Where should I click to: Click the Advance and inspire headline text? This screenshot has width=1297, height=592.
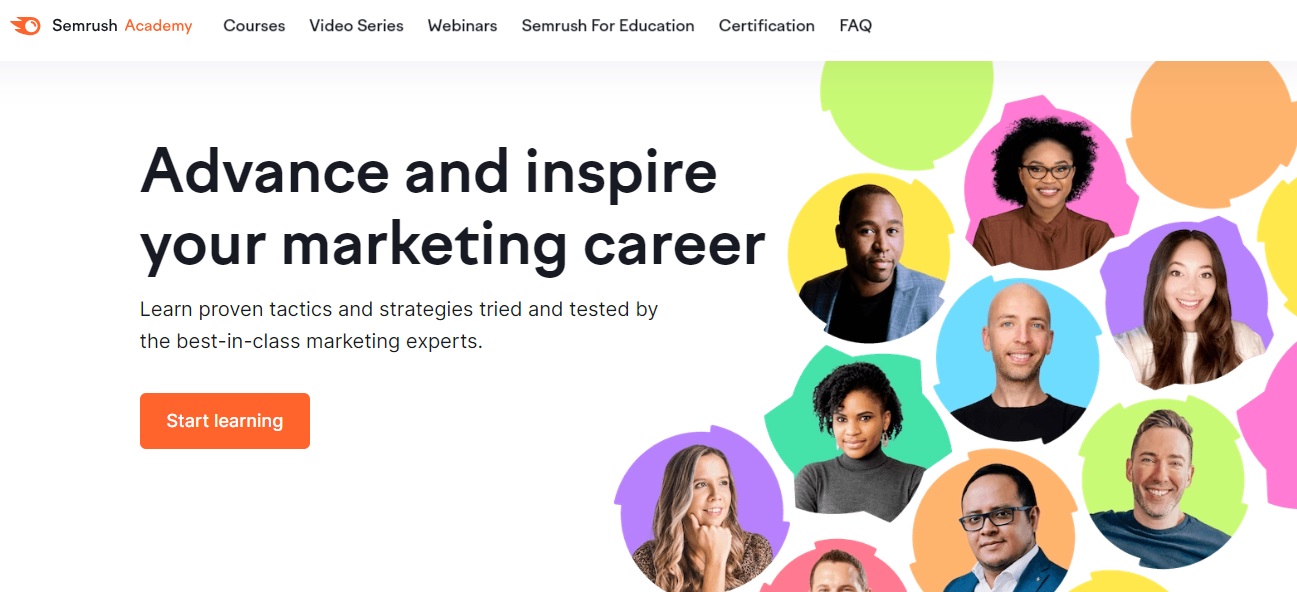coord(428,172)
